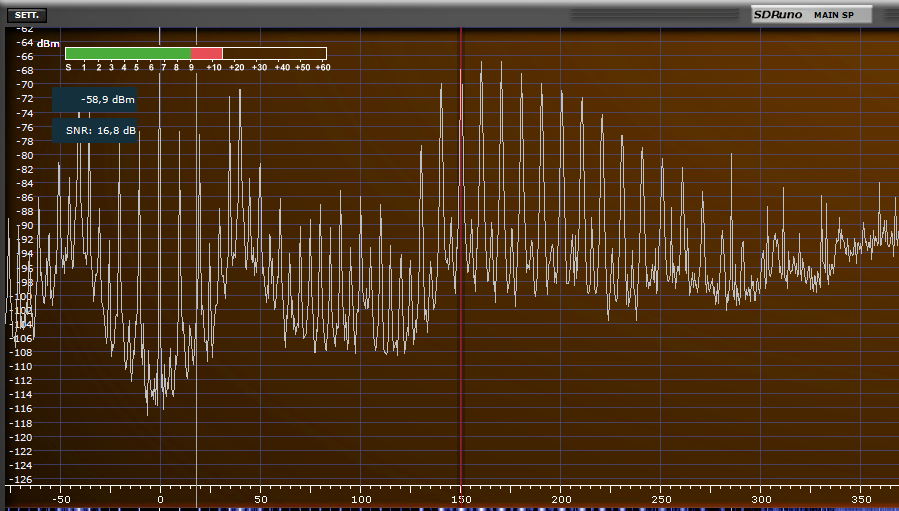The image size is (899, 511).
Task: Click the 150 frequency axis label
Action: (x=461, y=500)
